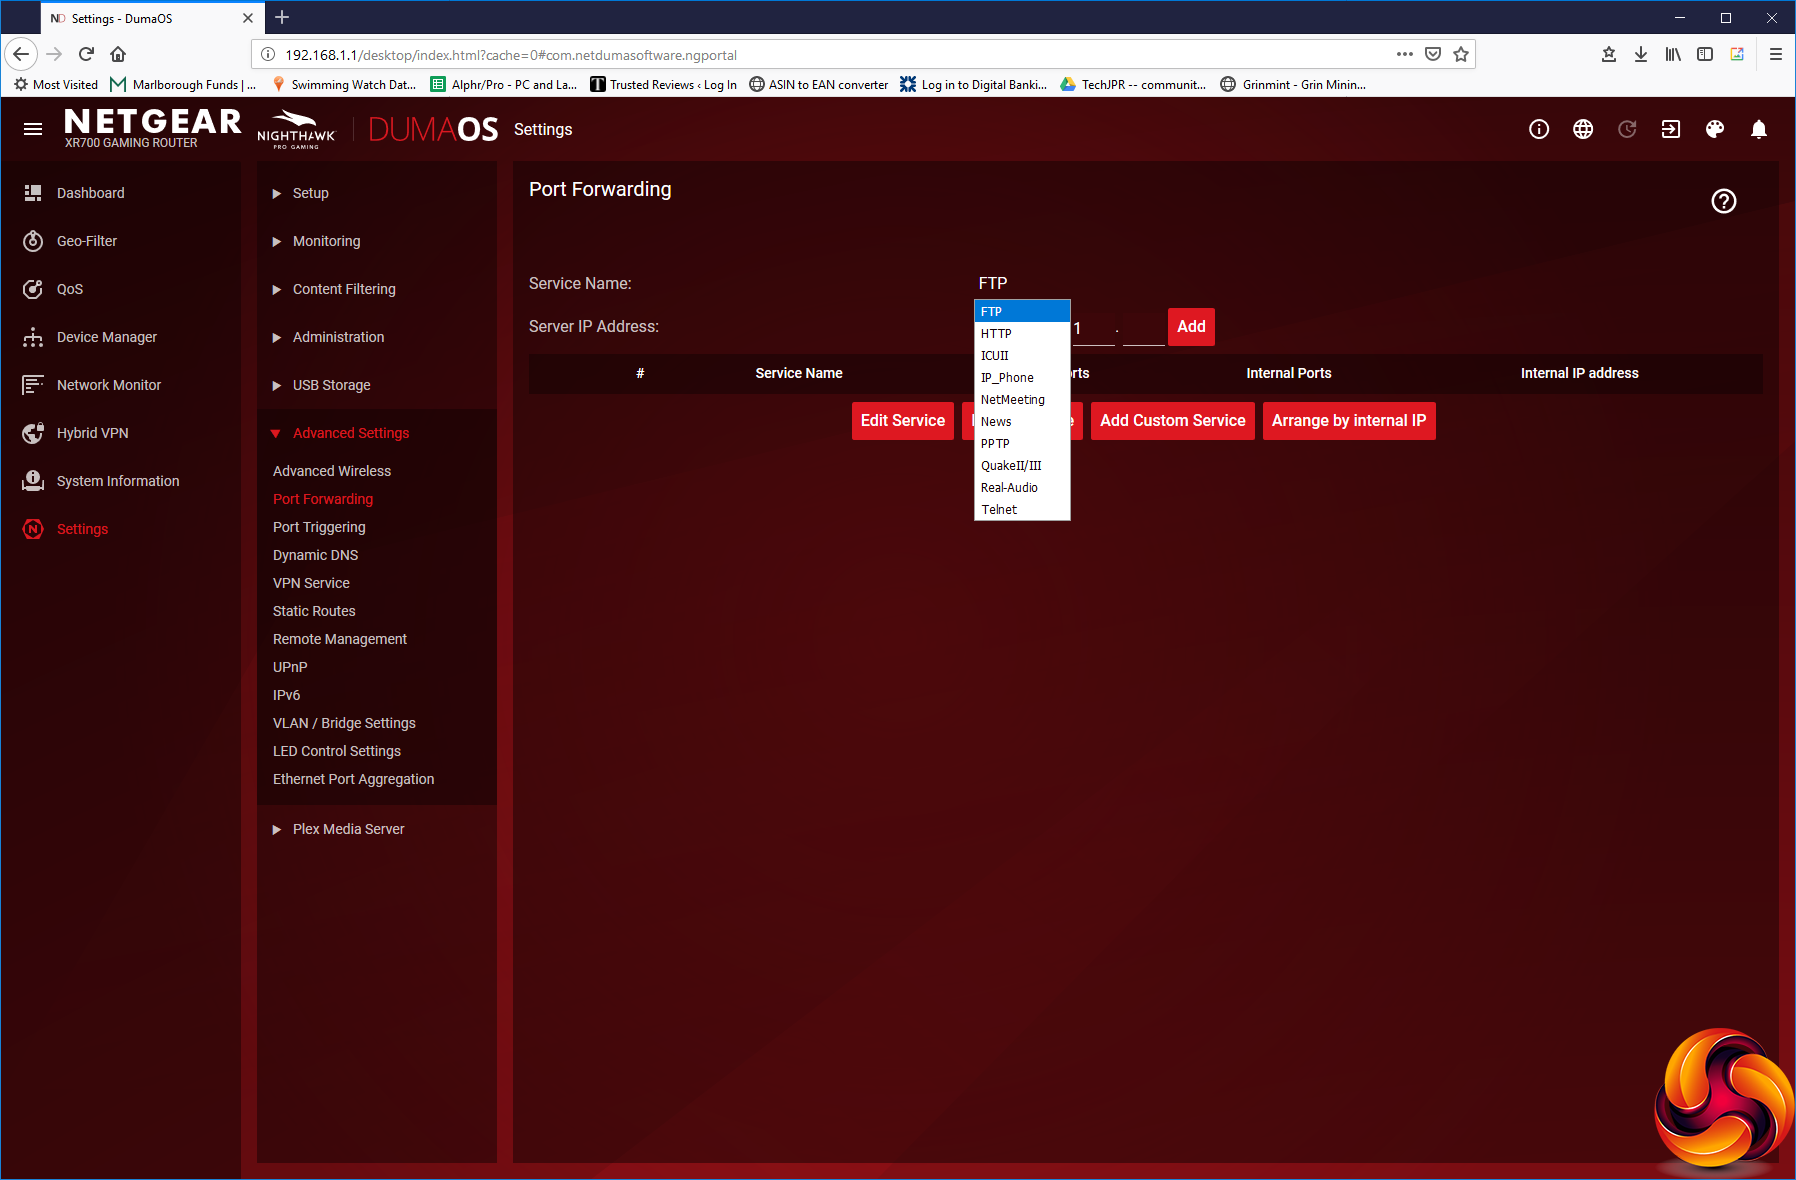Image resolution: width=1796 pixels, height=1180 pixels.
Task: Click the System Information sidebar icon
Action: pyautogui.click(x=33, y=481)
